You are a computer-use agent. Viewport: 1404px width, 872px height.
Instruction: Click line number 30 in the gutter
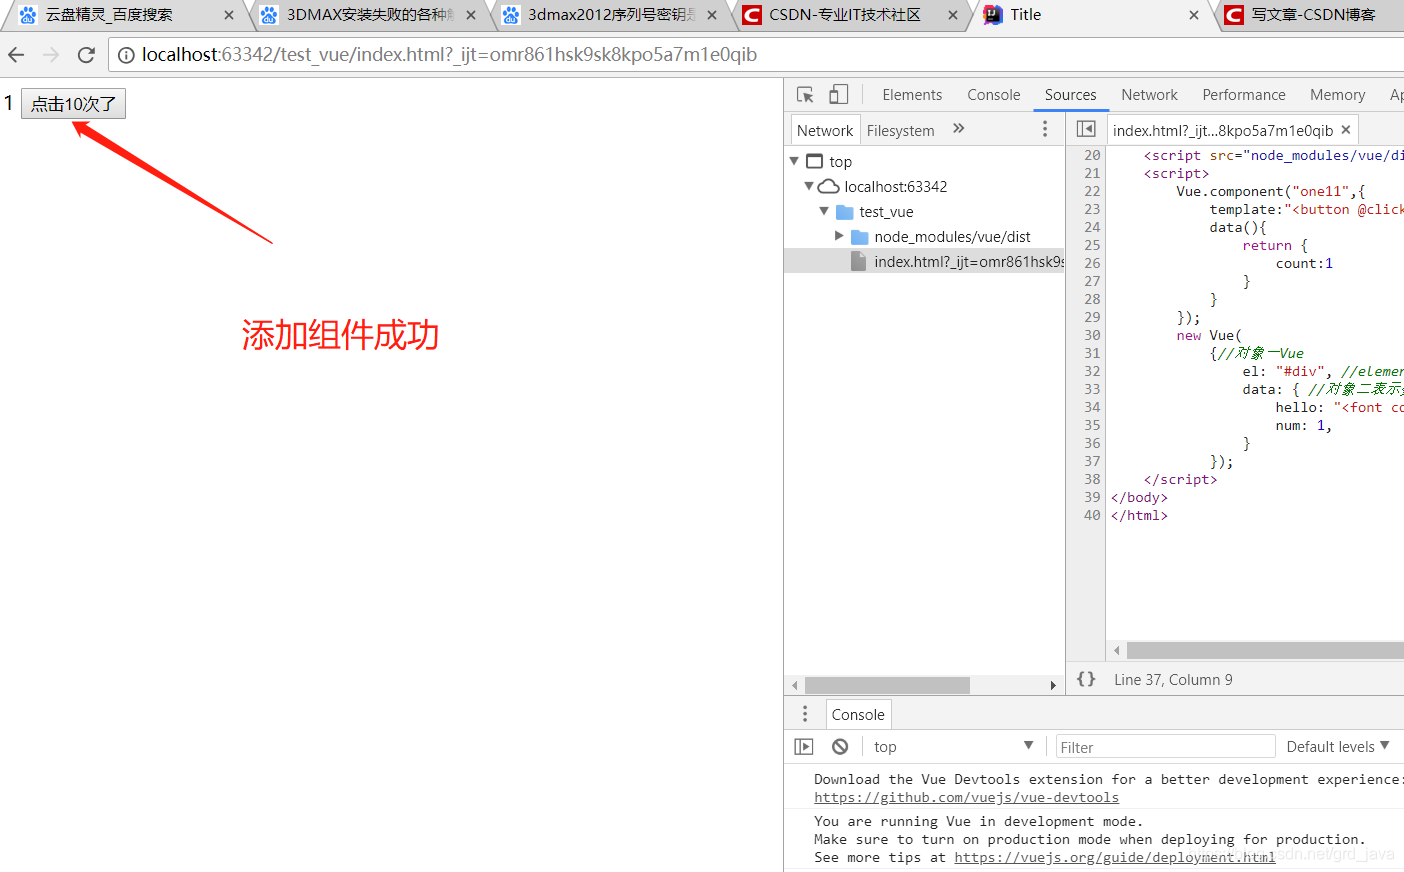pyautogui.click(x=1092, y=335)
